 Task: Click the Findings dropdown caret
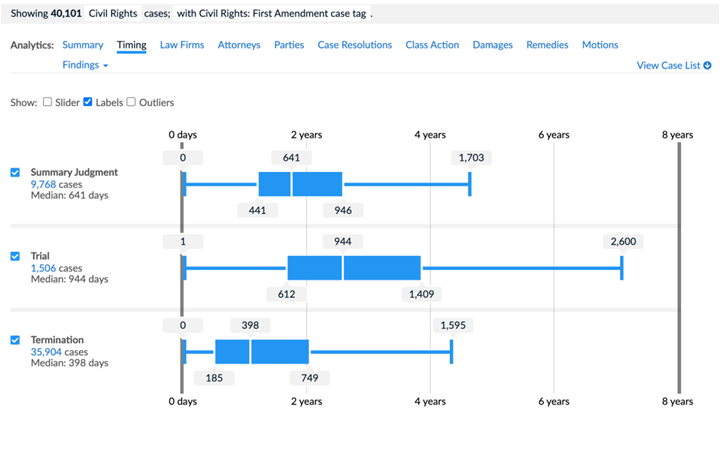click(106, 66)
